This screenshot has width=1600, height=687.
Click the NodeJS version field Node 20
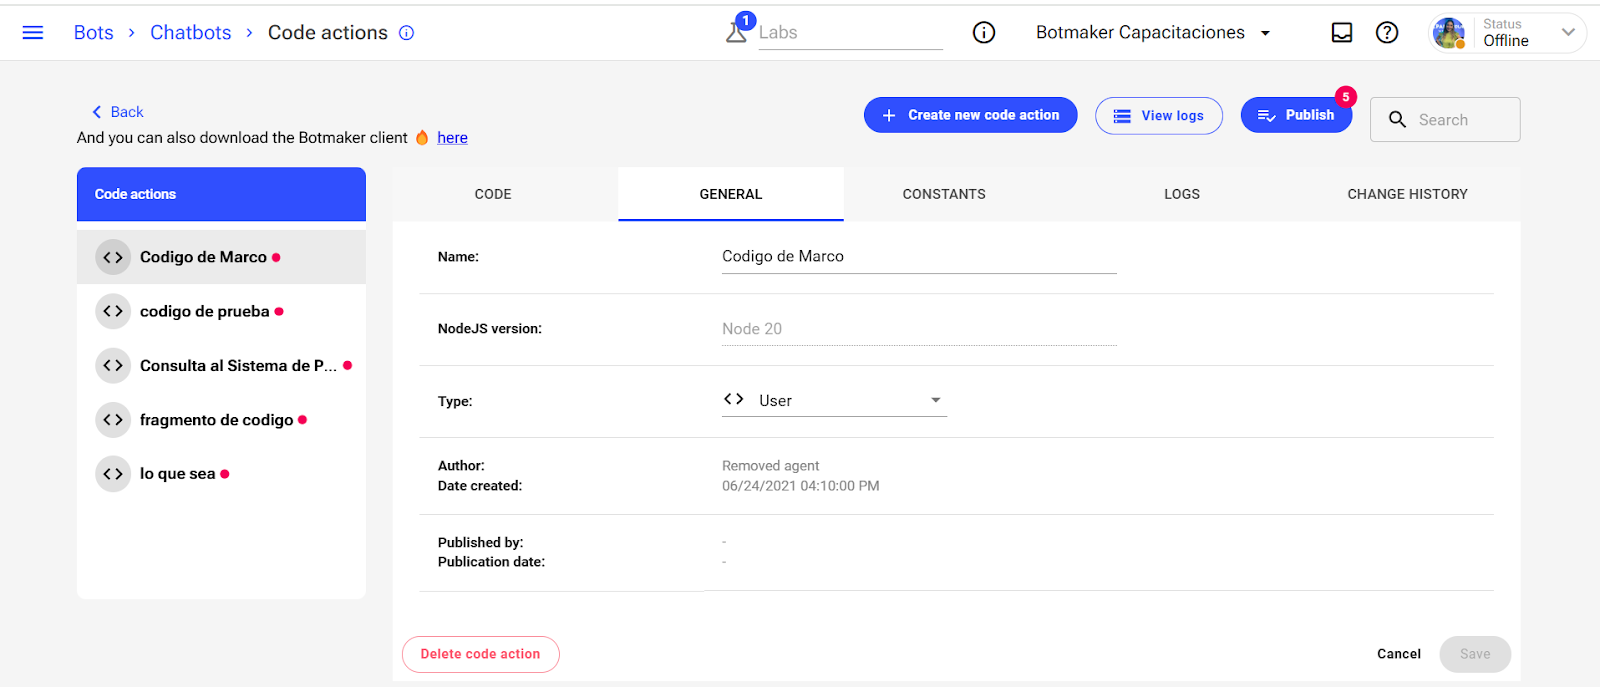919,329
